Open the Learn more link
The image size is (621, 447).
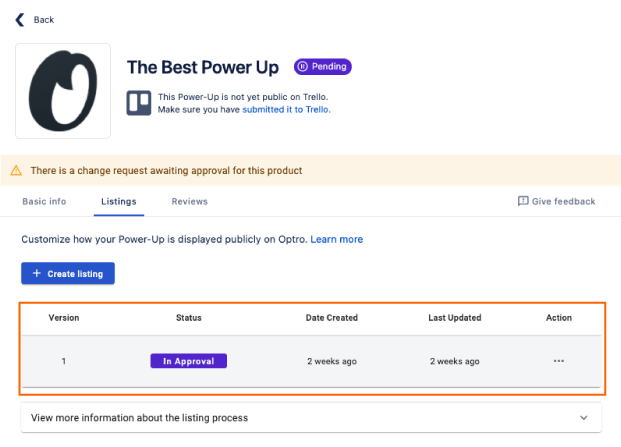pyautogui.click(x=337, y=240)
